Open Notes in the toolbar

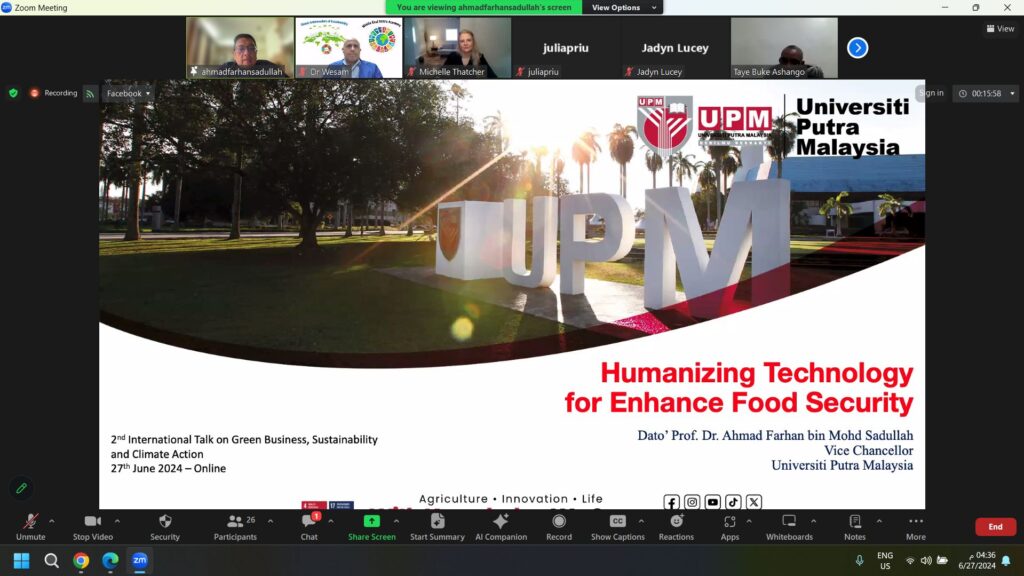pyautogui.click(x=854, y=526)
